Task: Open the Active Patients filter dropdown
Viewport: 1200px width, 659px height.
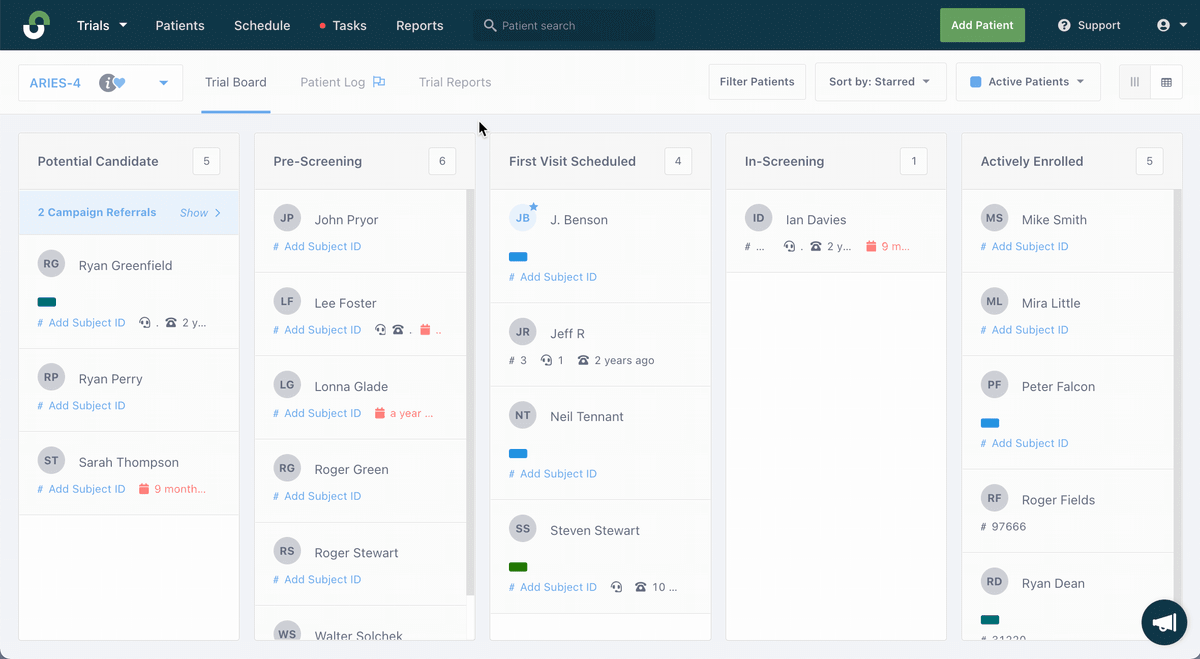Action: [x=1028, y=82]
